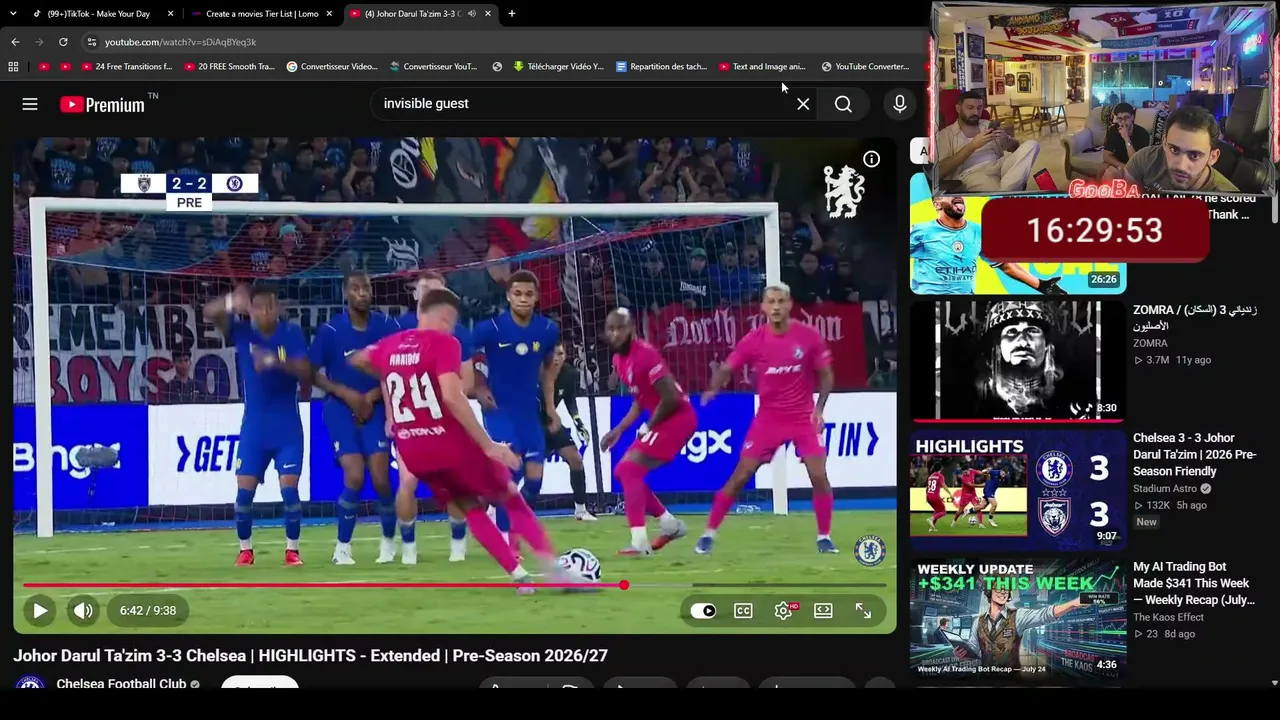Screen dimensions: 1280x720
Task: Reload the current page
Action: tap(63, 42)
